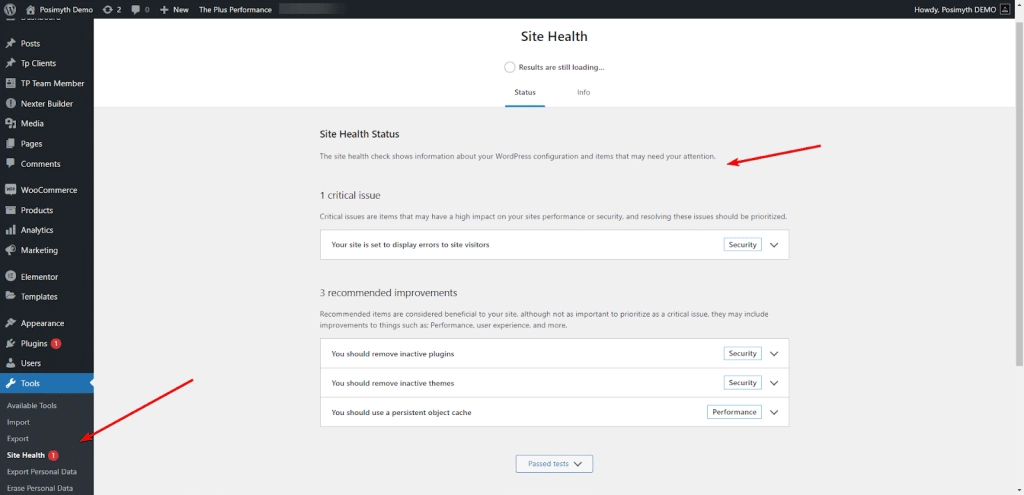Click the Appearance brush icon
This screenshot has height=495, width=1024.
click(10, 323)
